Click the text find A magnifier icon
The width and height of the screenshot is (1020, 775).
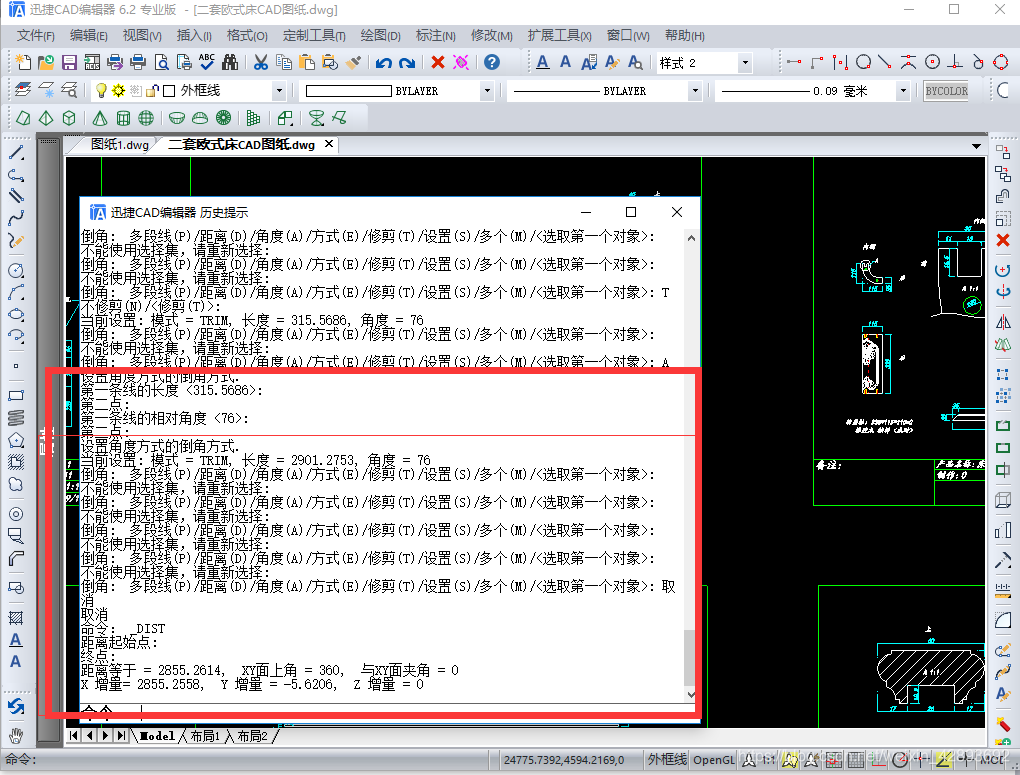tap(635, 62)
